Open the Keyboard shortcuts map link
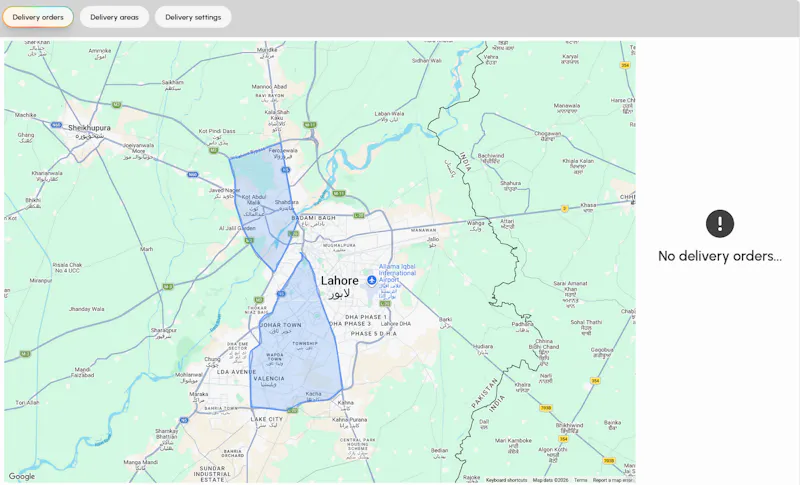 [506, 480]
